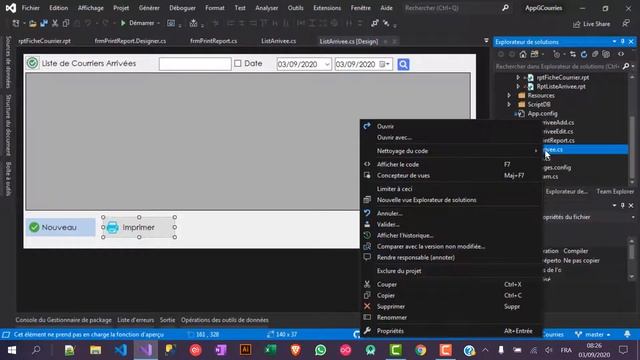Open Adobe Illustrator from the taskbar
The height and width of the screenshot is (360, 640).
coord(246,350)
